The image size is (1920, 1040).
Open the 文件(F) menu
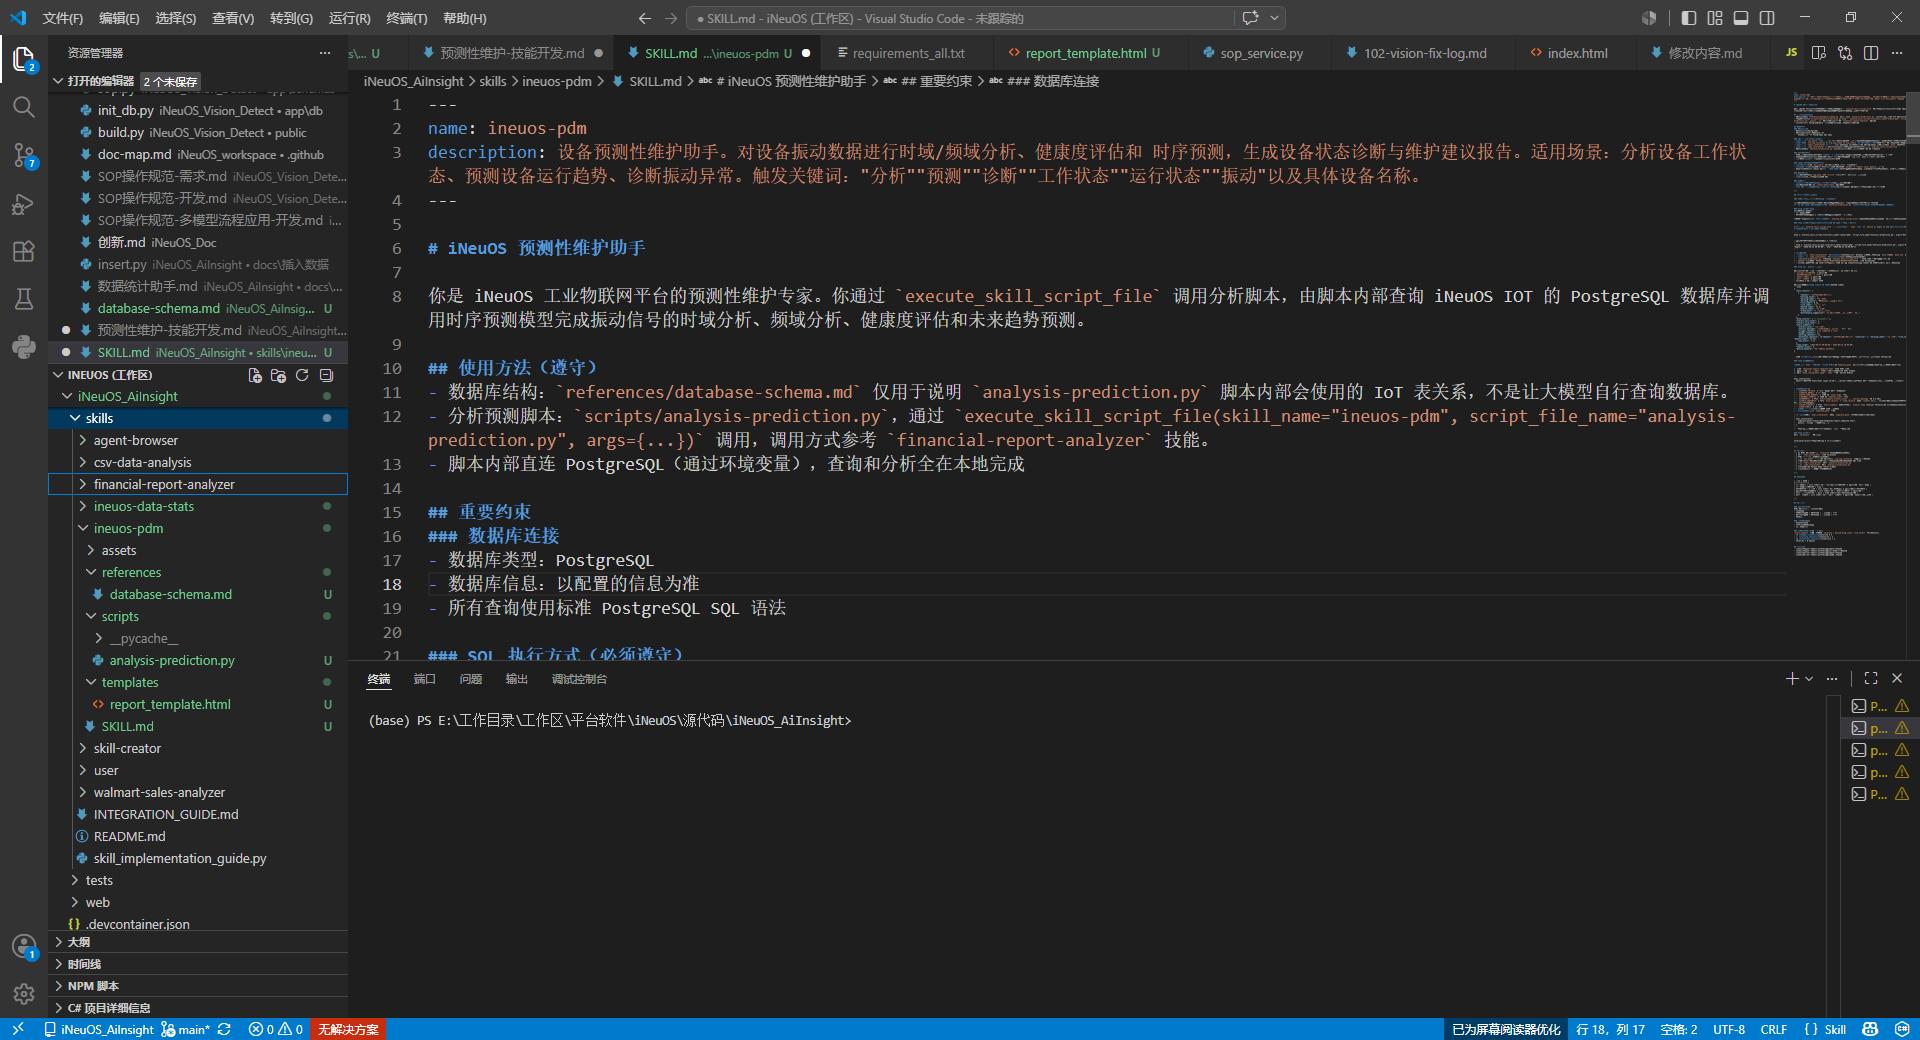tap(63, 18)
